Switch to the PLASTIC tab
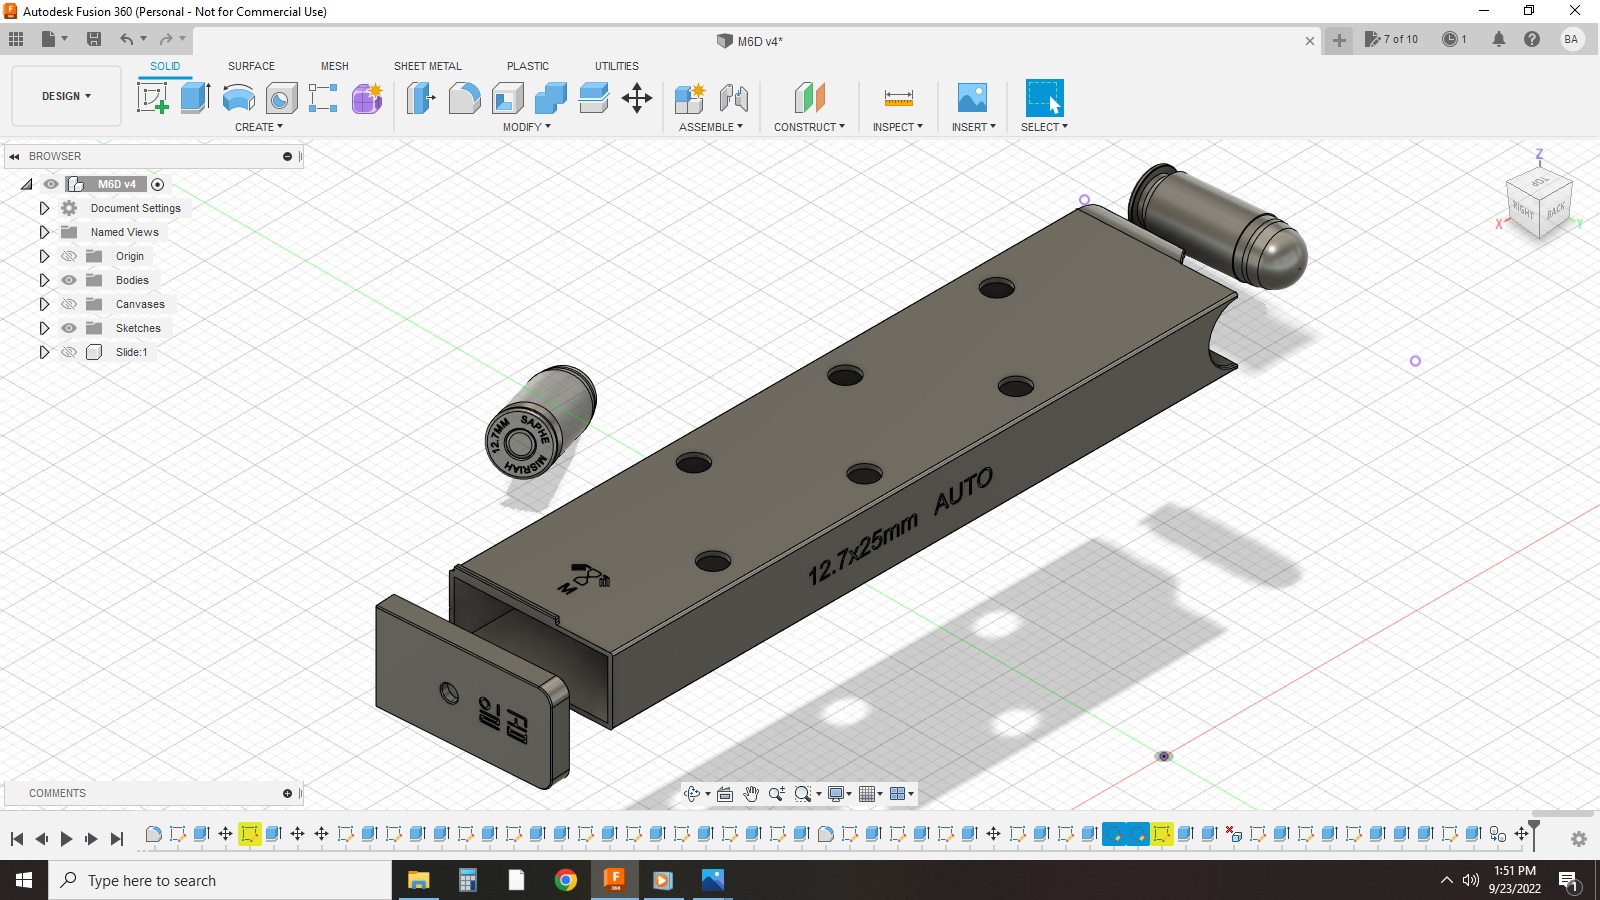 (x=528, y=66)
